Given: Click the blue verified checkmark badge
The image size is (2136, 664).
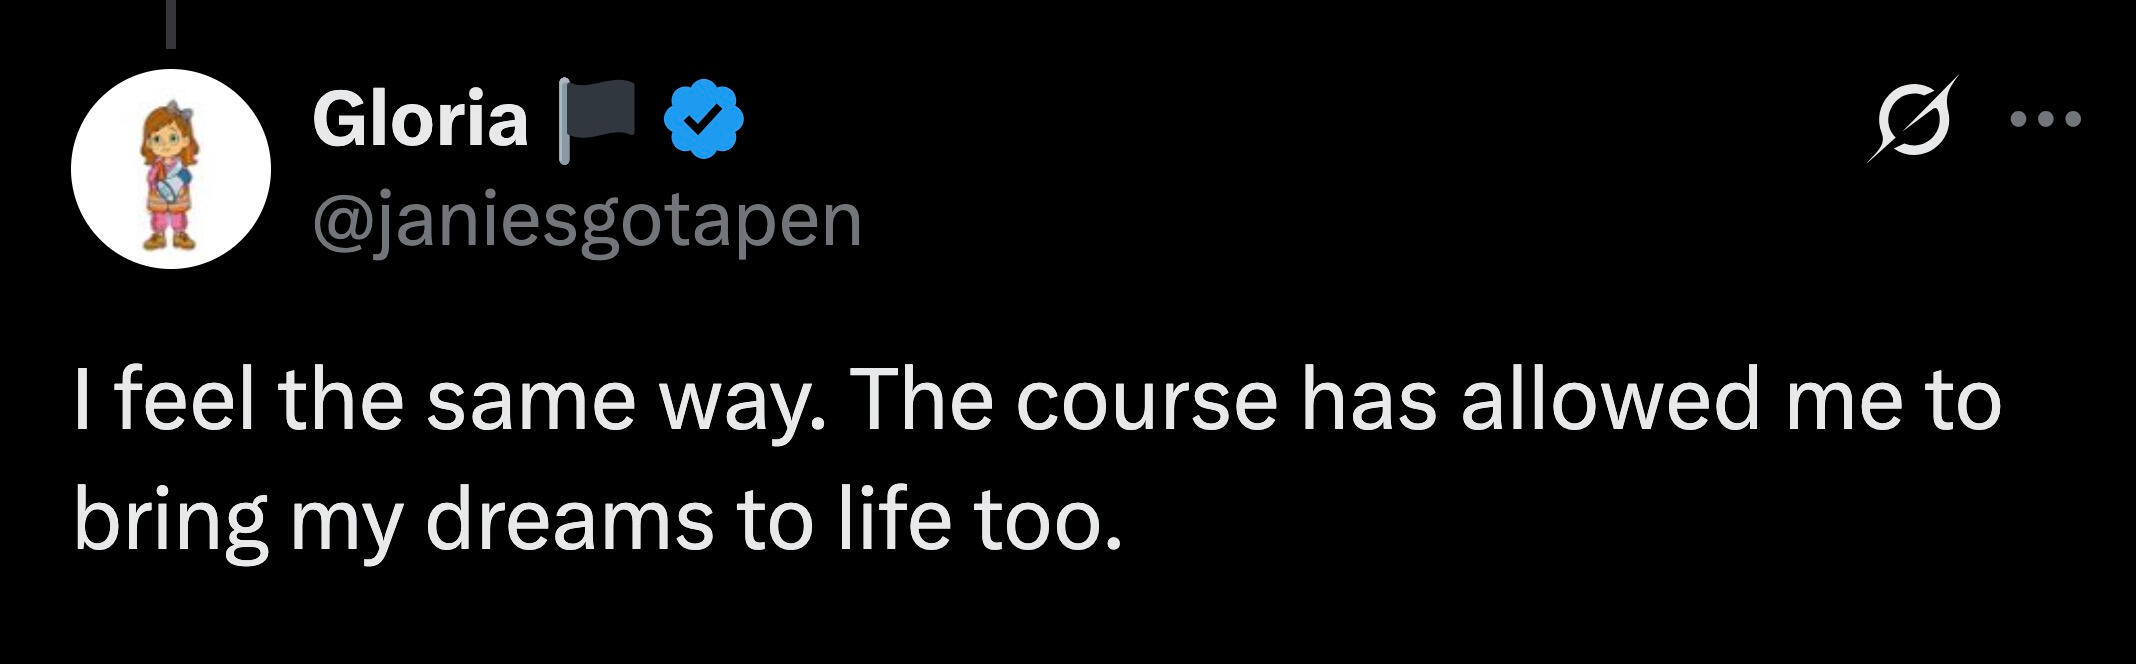Looking at the screenshot, I should coord(705,120).
